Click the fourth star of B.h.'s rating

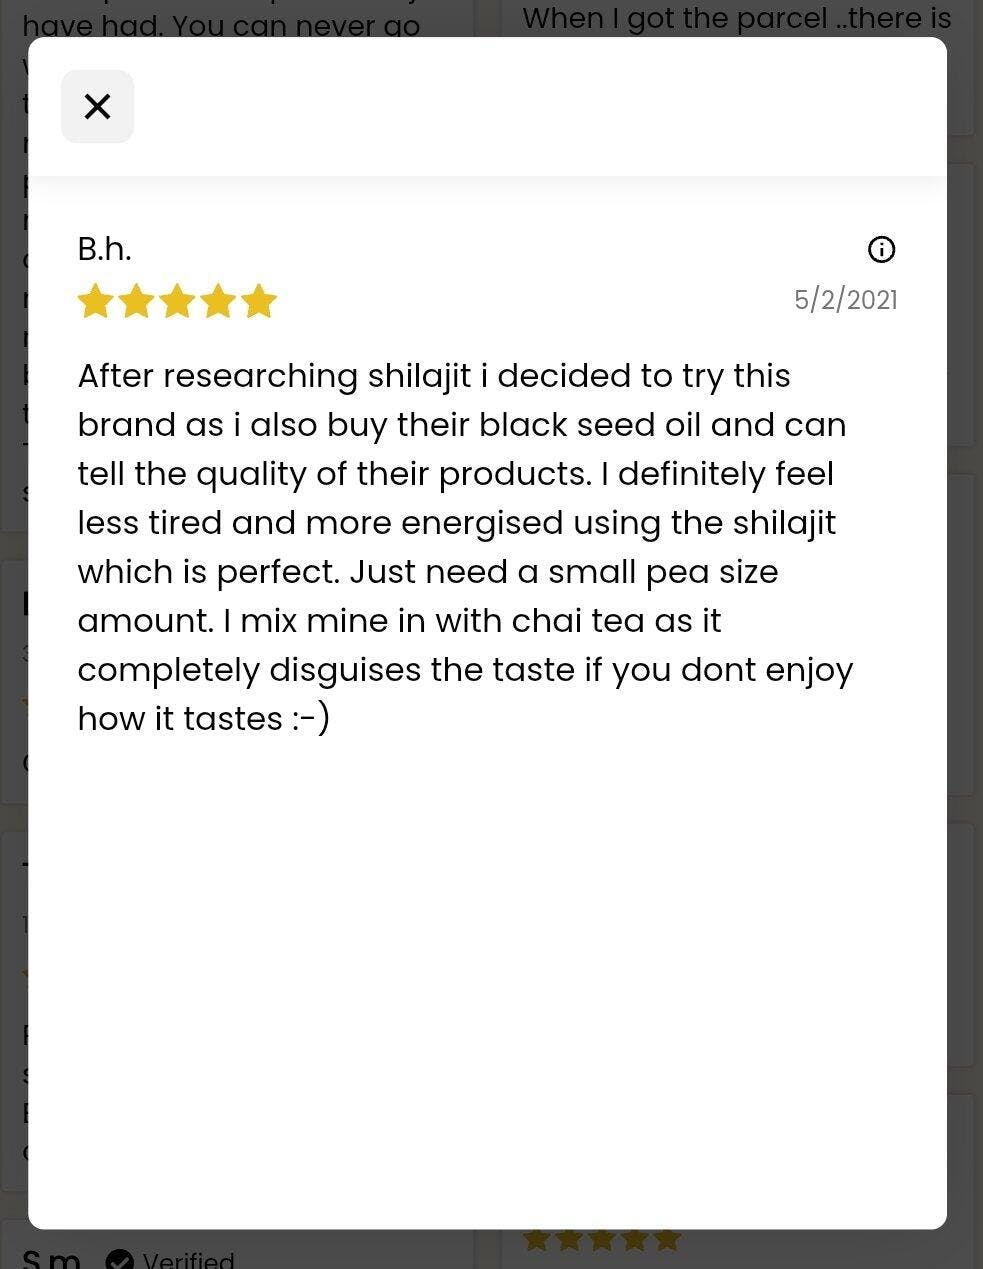pos(218,300)
